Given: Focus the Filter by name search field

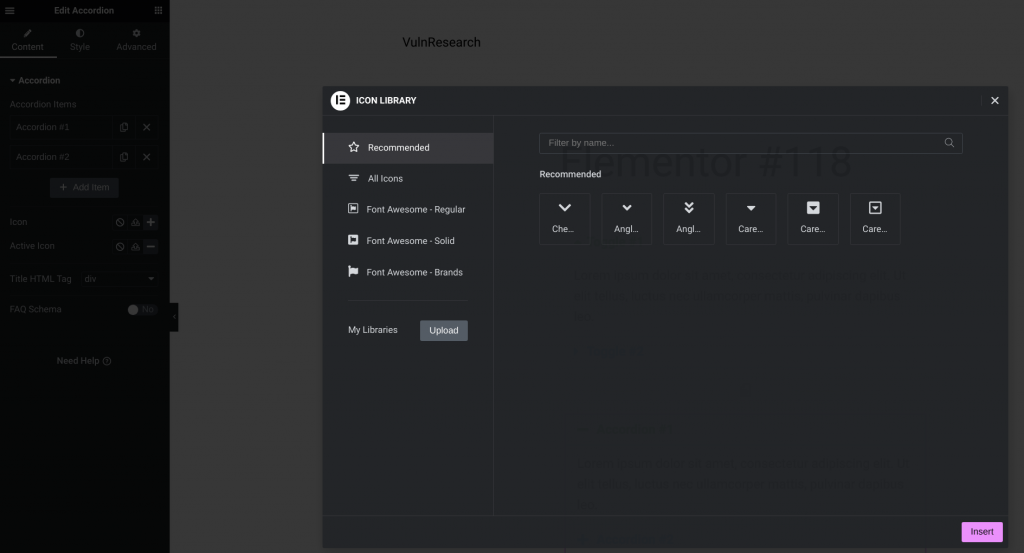Looking at the screenshot, I should [750, 143].
